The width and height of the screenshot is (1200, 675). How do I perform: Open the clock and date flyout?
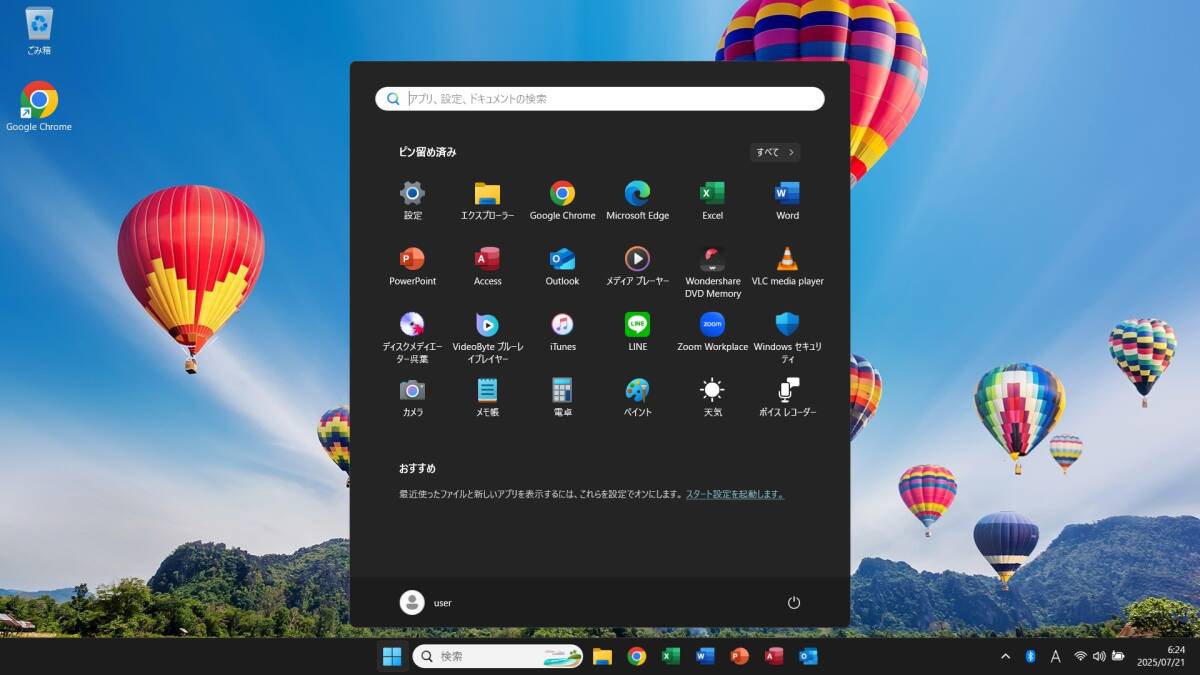(x=1161, y=656)
